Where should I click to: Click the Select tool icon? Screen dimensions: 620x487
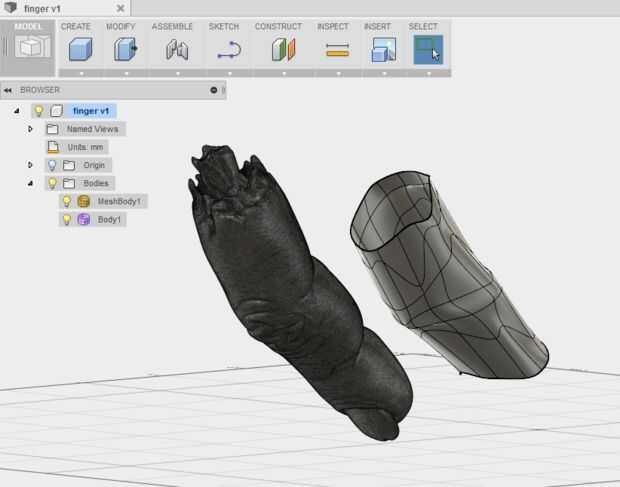428,50
